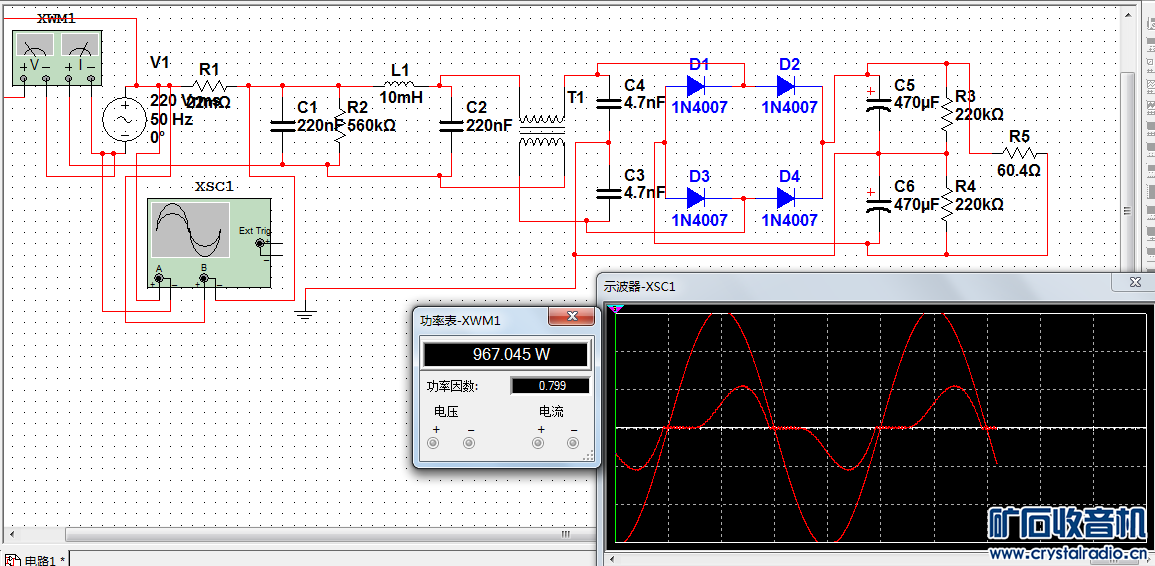Select the V1 AC voltage source symbol

tap(127, 120)
